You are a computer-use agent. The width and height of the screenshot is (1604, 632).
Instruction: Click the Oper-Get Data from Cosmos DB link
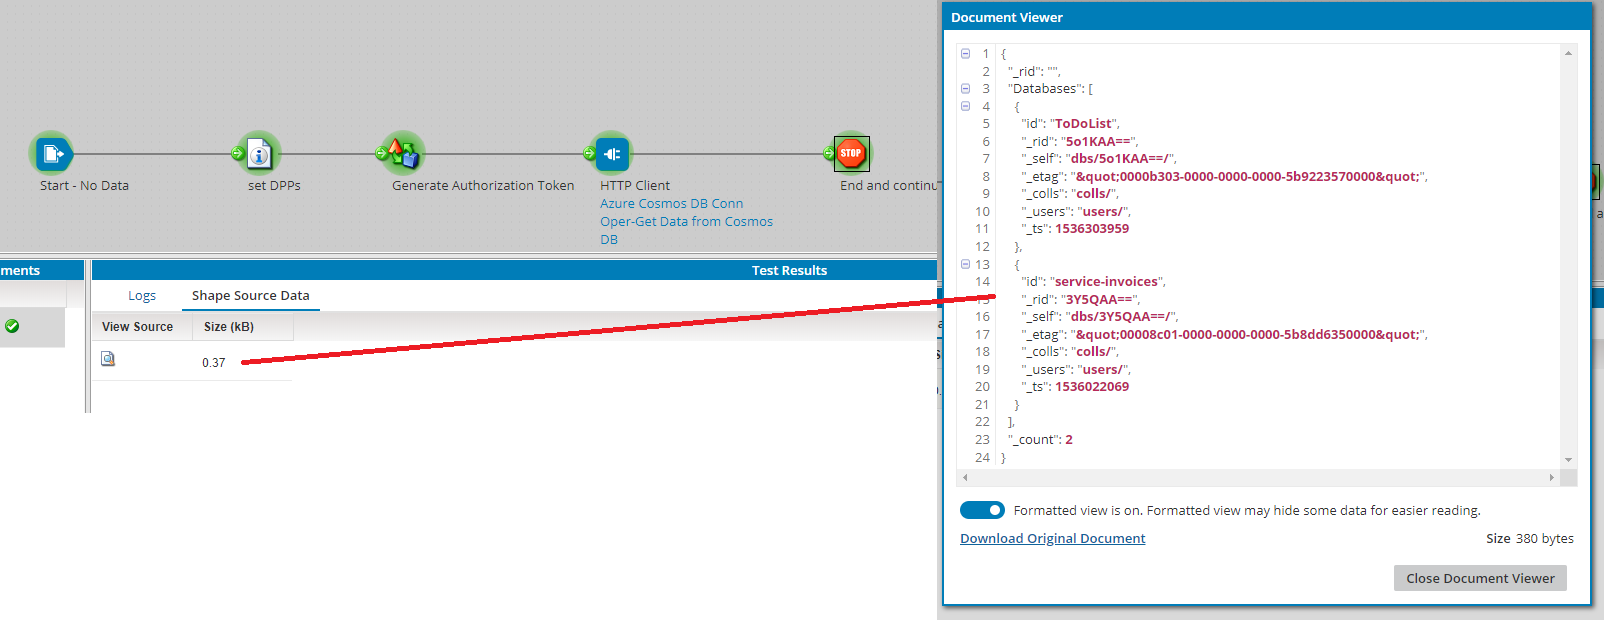[x=686, y=231]
